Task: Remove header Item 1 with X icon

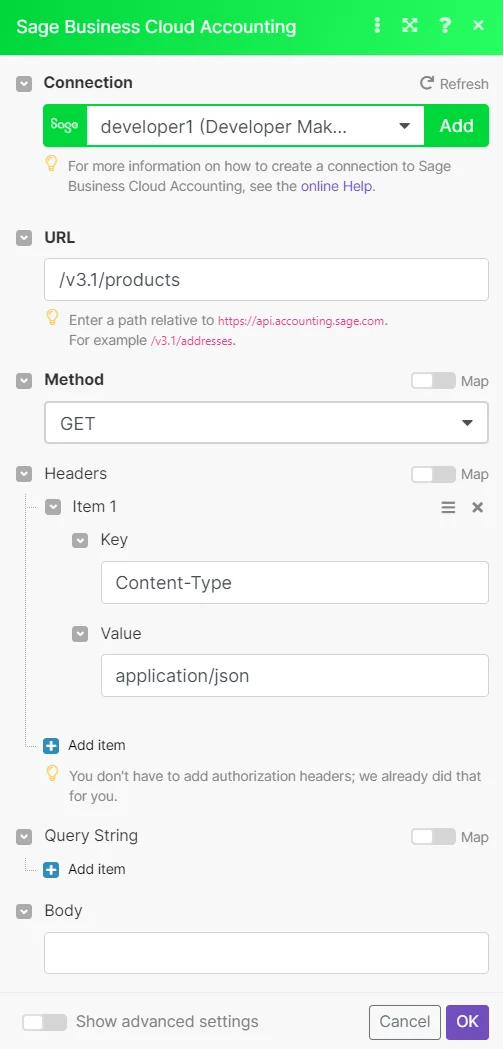Action: click(x=478, y=507)
